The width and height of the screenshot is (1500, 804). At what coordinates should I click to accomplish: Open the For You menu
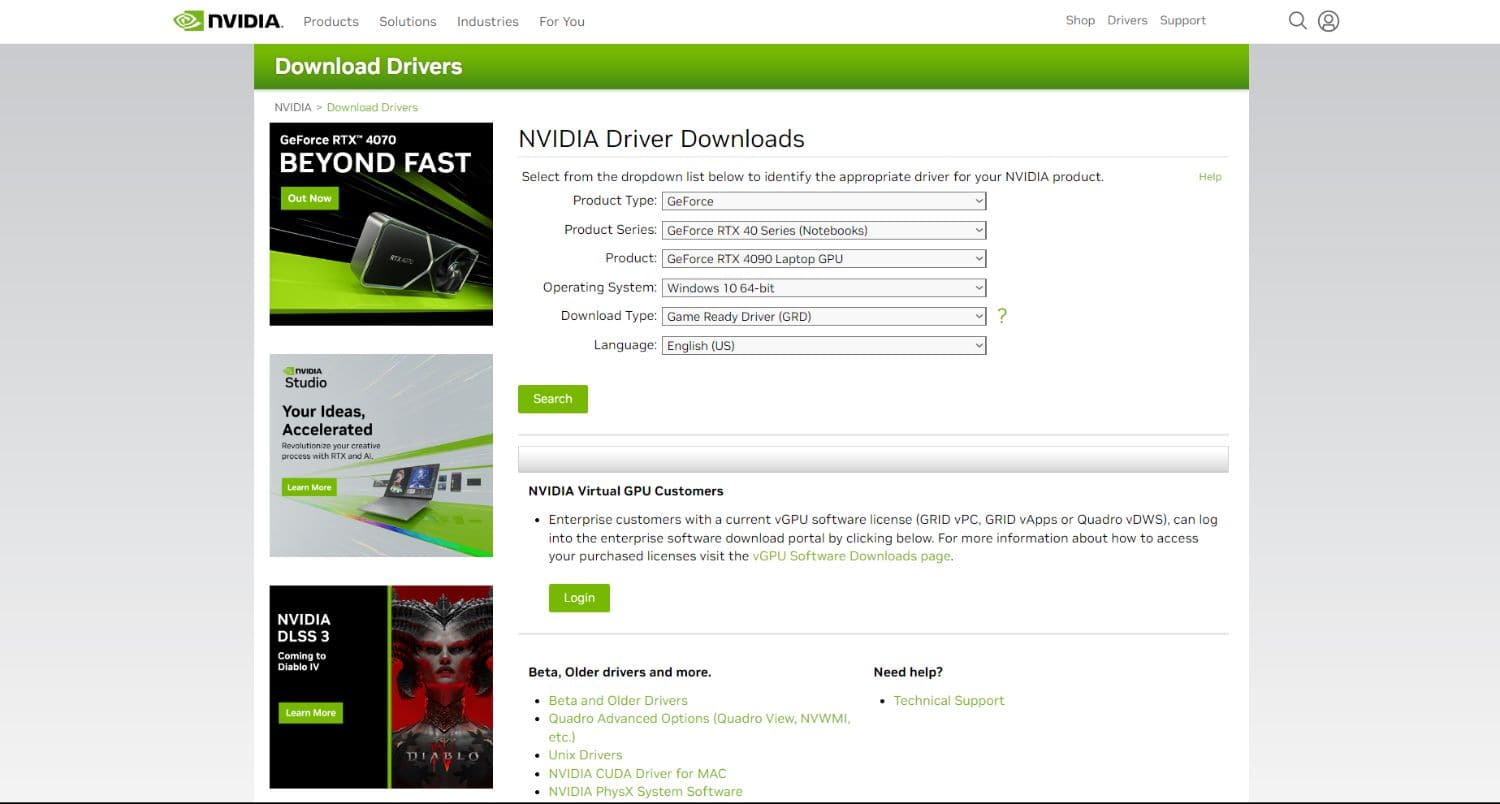pos(562,21)
